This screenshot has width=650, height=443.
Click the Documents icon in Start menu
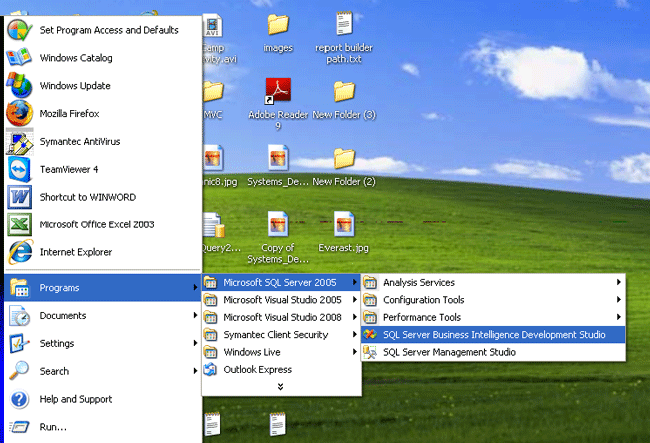[19, 316]
